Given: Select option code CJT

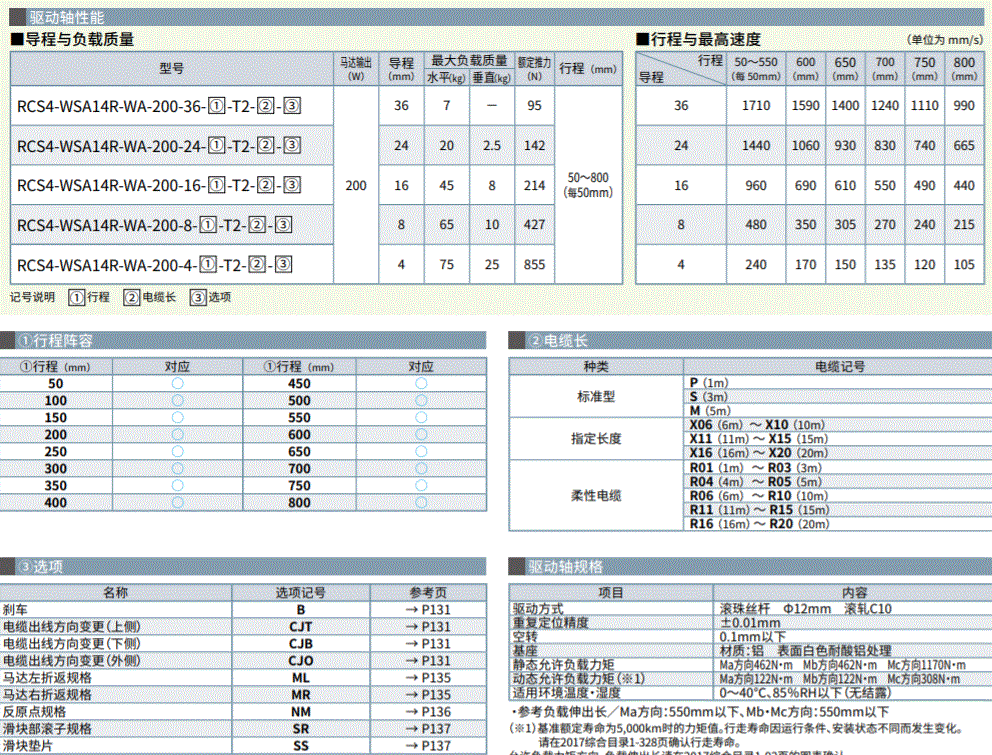Looking at the screenshot, I should (301, 627).
